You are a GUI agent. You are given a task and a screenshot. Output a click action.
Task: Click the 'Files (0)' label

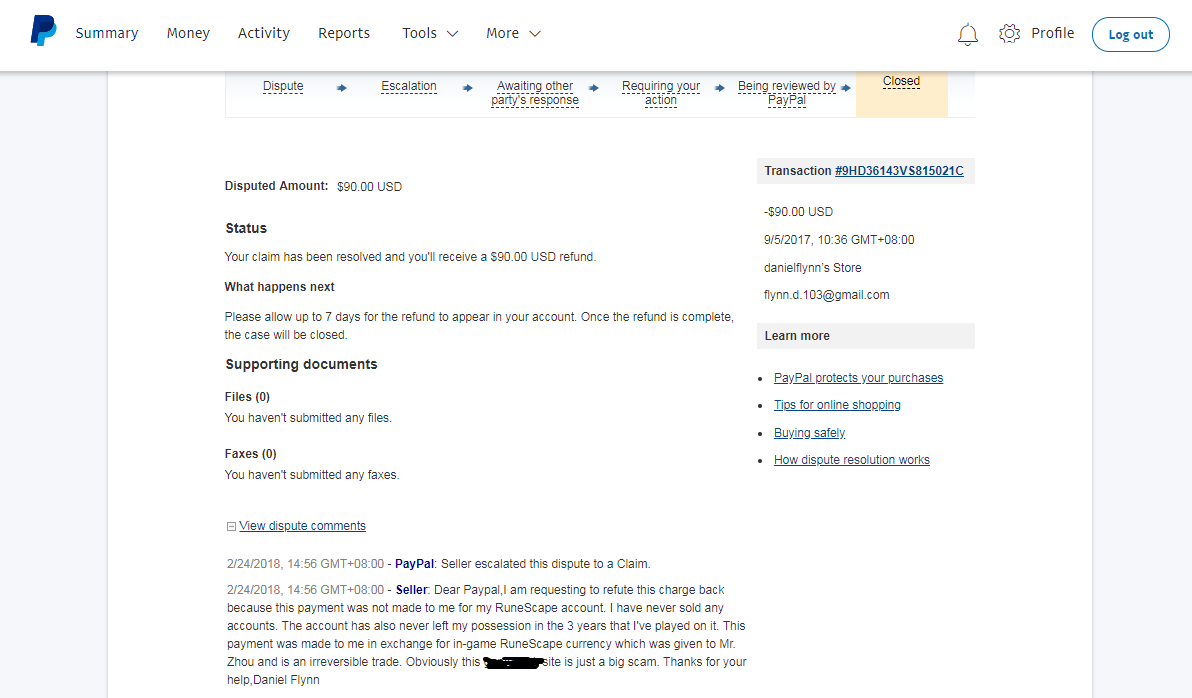[x=247, y=397]
